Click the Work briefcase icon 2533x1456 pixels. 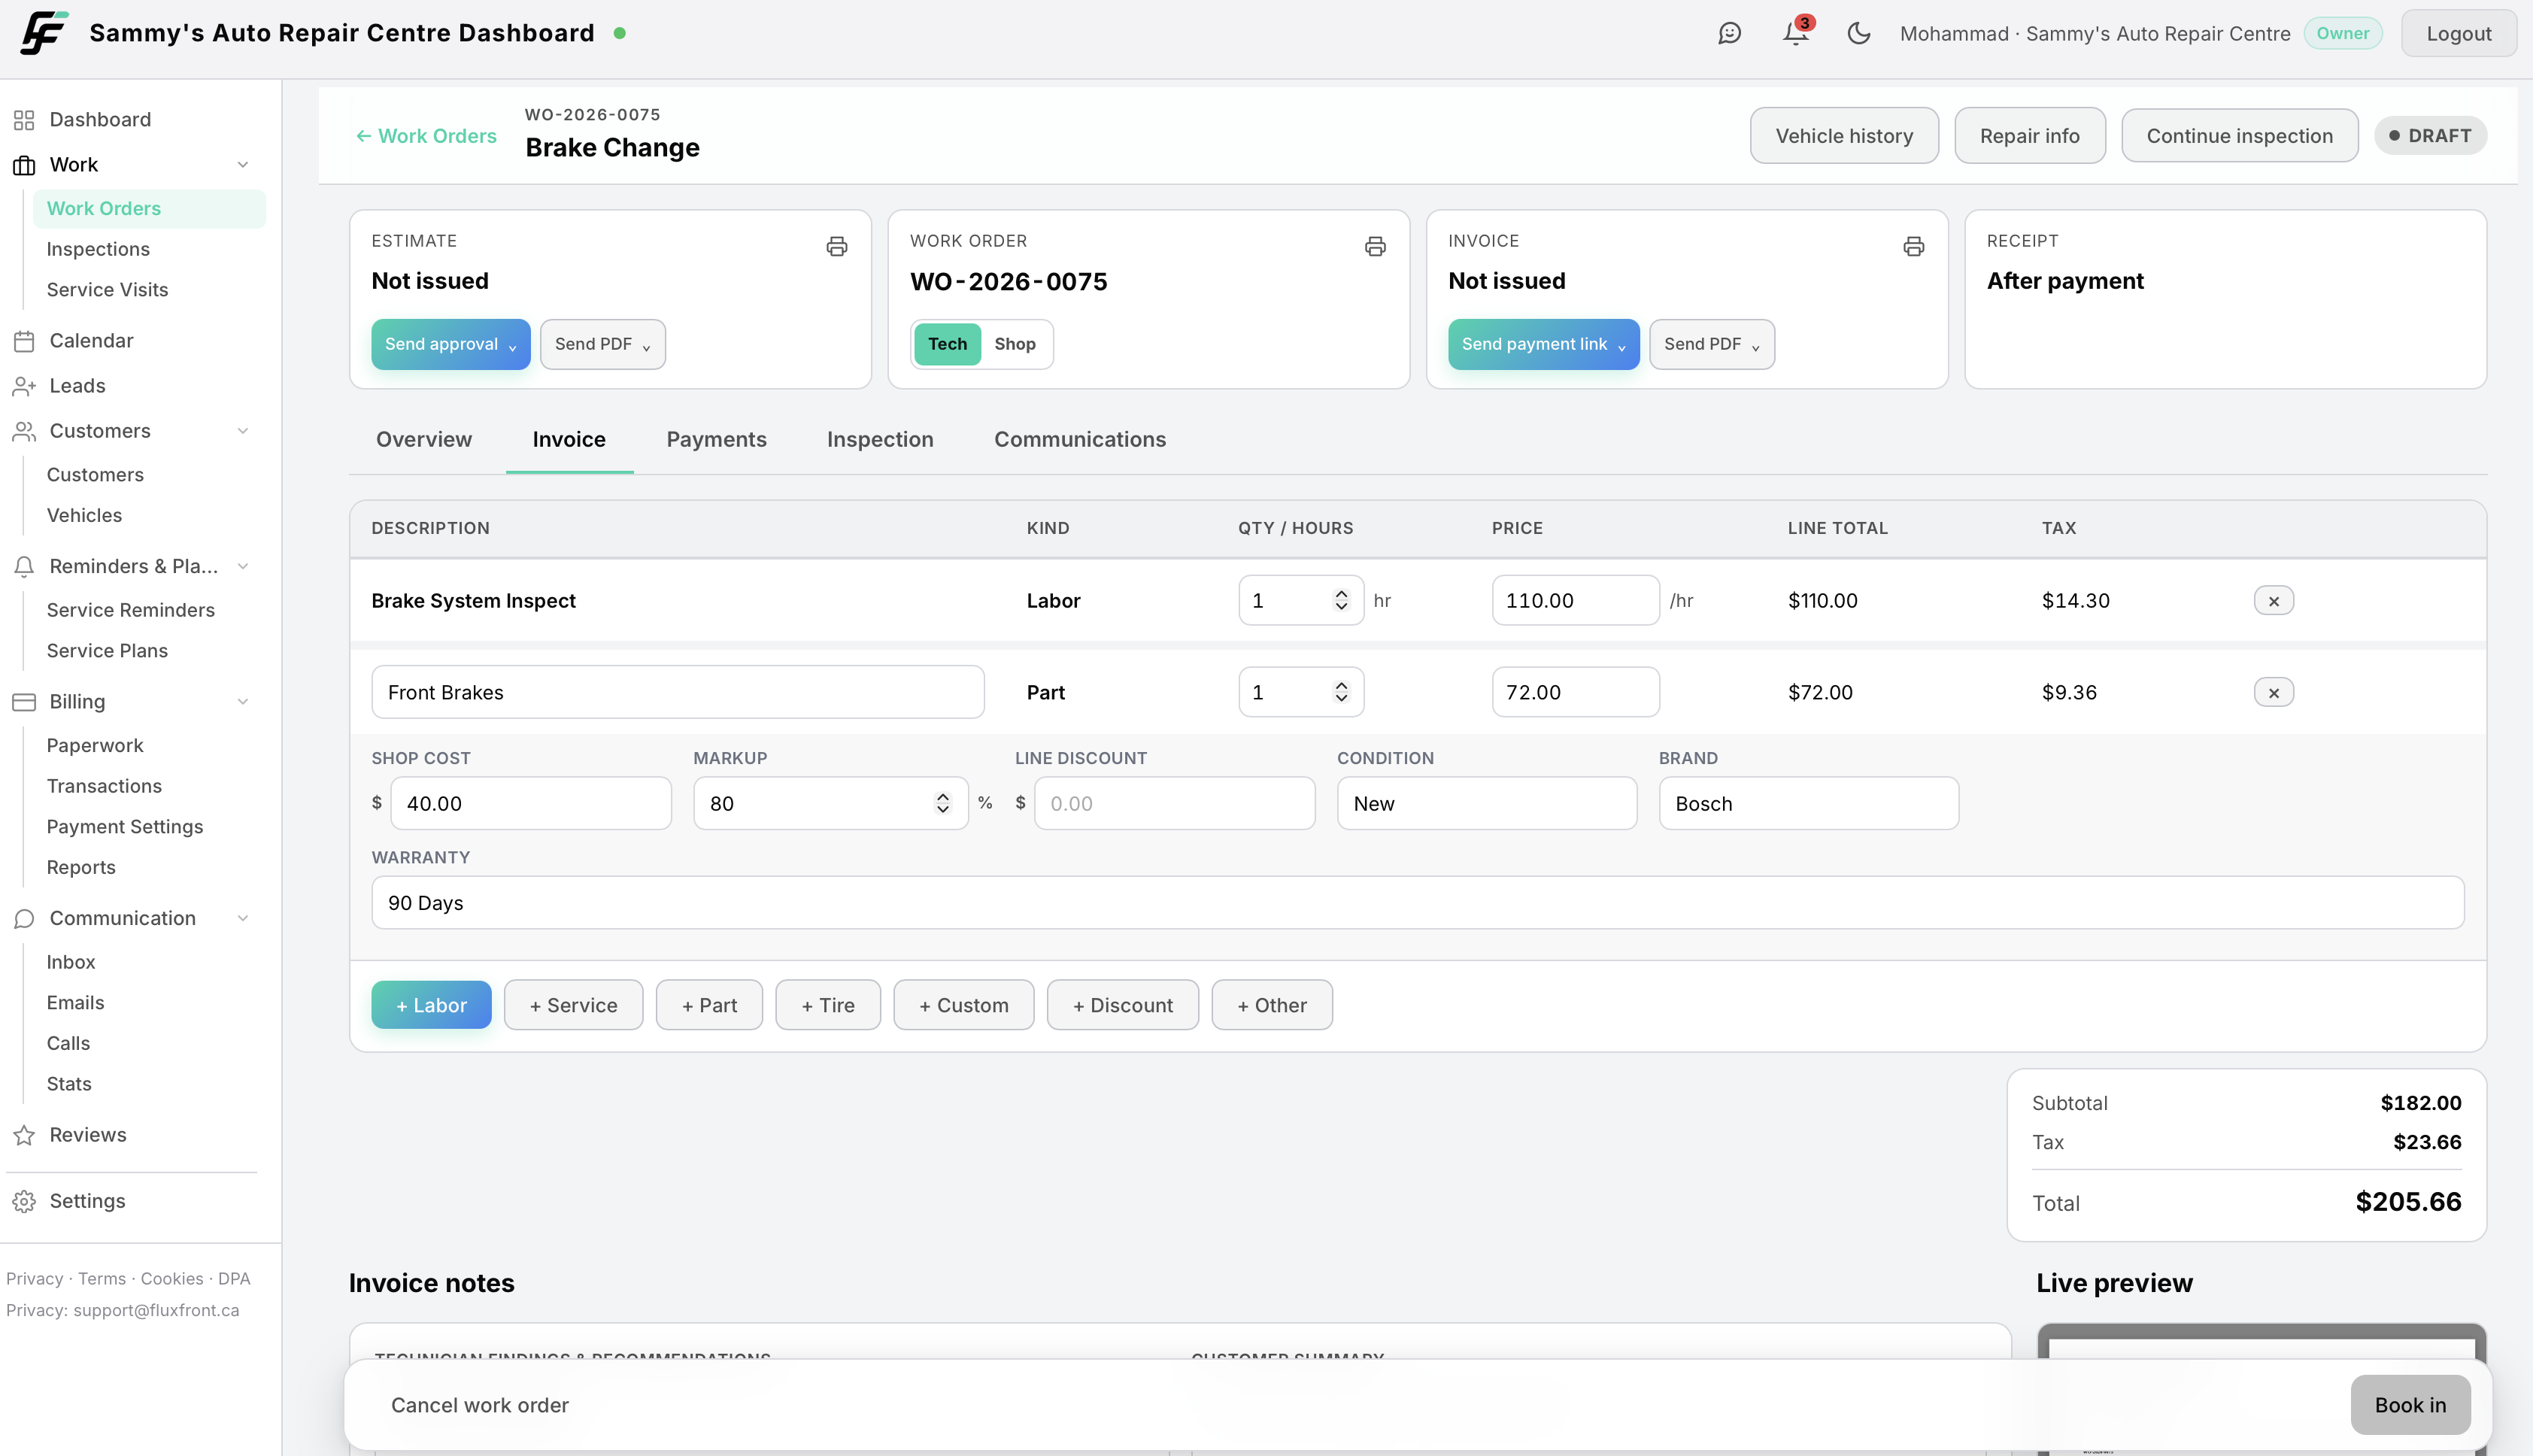click(24, 165)
